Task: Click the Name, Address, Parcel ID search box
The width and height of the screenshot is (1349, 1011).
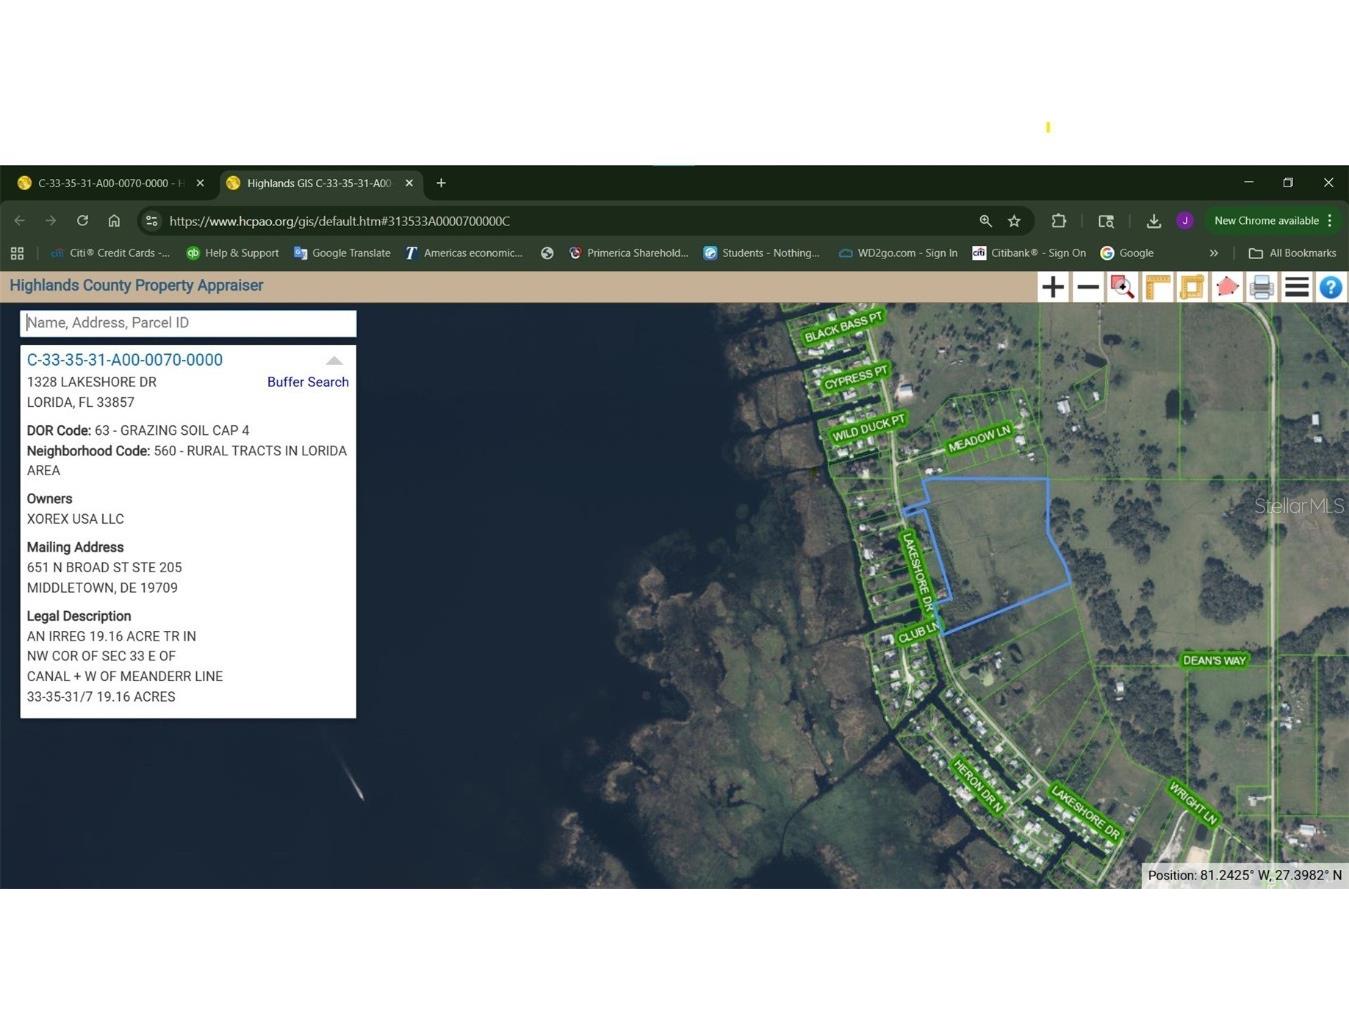Action: coord(188,323)
